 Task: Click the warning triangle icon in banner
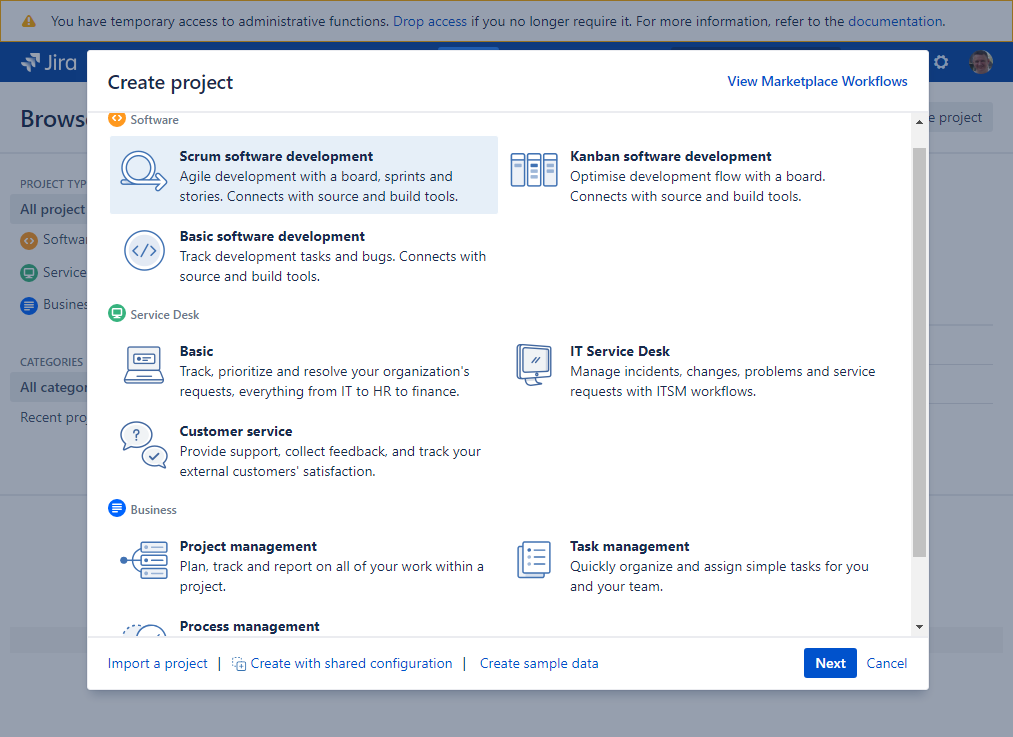[x=28, y=21]
